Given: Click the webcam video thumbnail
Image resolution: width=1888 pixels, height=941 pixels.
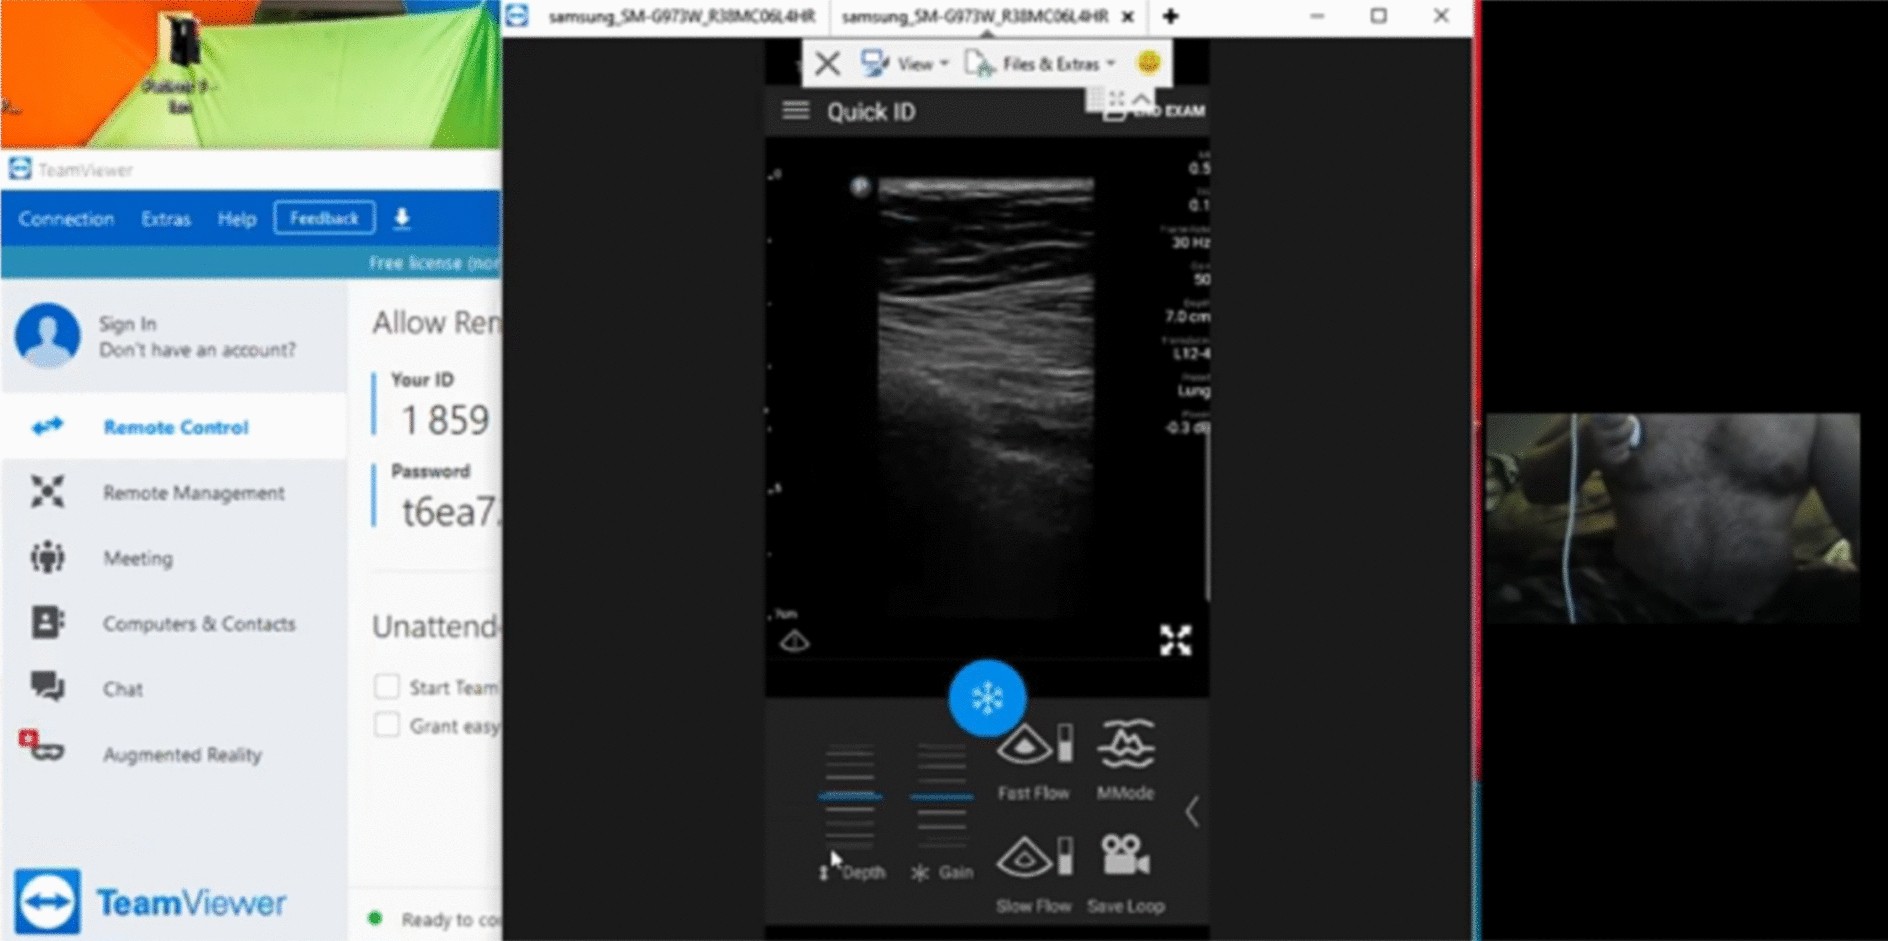Looking at the screenshot, I should 1672,519.
